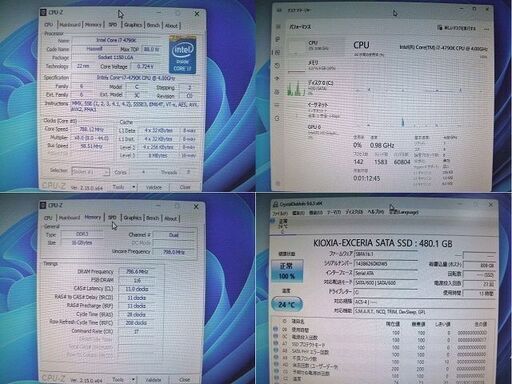Open 編集(E) menu in CrystalDiskInfo
This screenshot has width=512, height=384.
(x=299, y=213)
